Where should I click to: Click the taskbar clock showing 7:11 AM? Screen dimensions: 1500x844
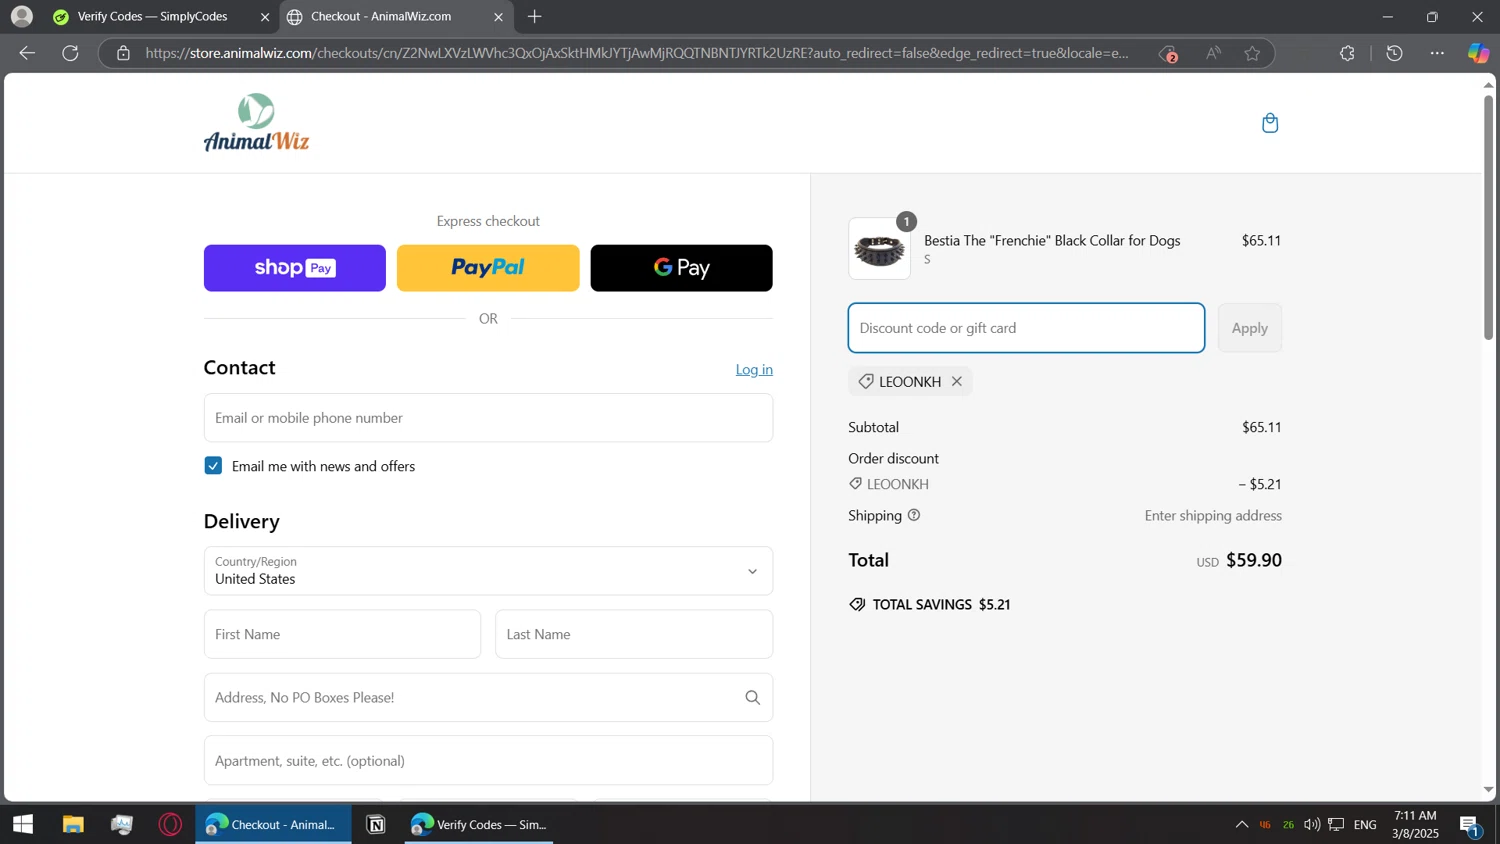tap(1414, 824)
